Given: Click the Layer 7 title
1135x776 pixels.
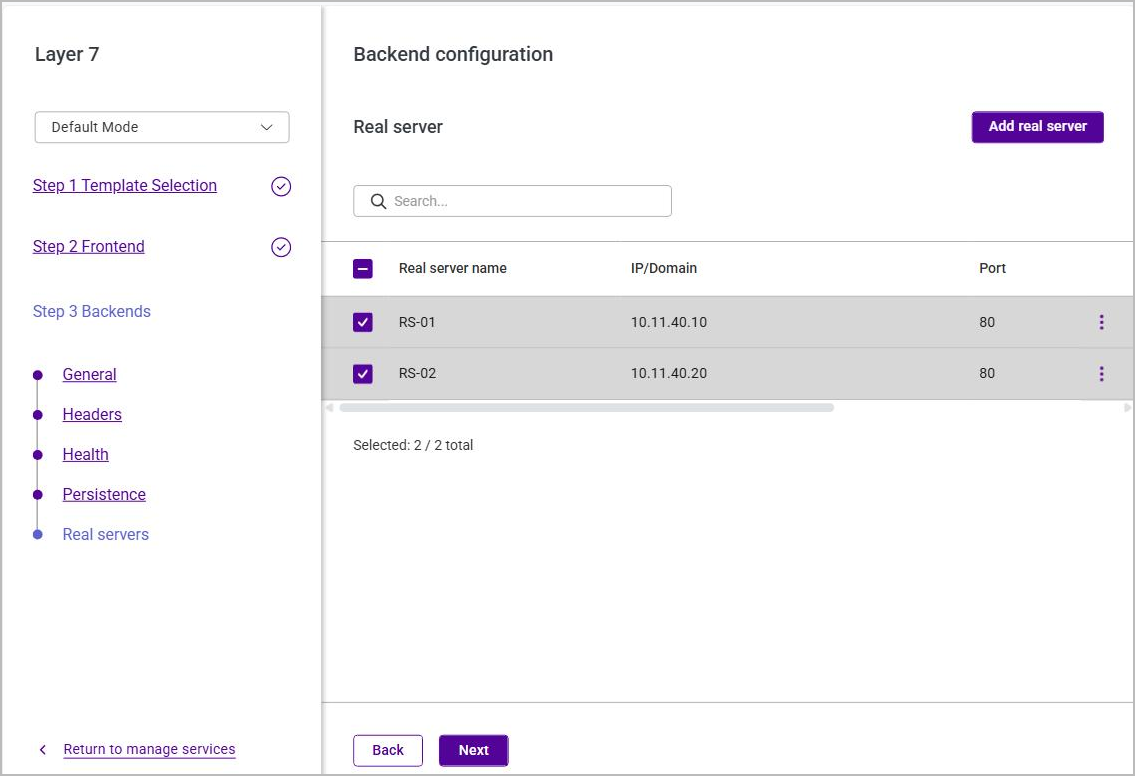Looking at the screenshot, I should [x=67, y=54].
